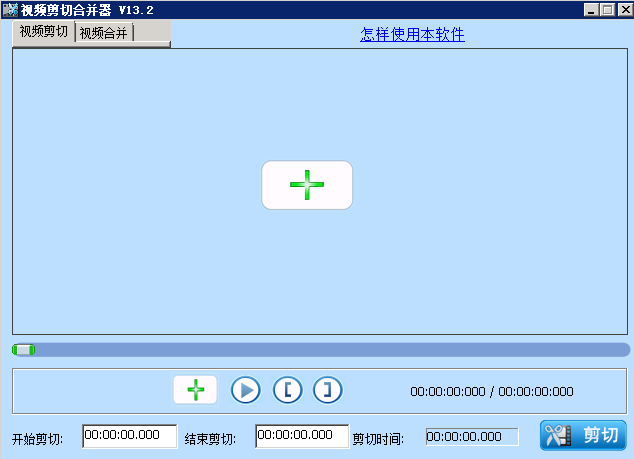The height and width of the screenshot is (459, 634).
Task: Click the playback time position display
Action: [492, 392]
